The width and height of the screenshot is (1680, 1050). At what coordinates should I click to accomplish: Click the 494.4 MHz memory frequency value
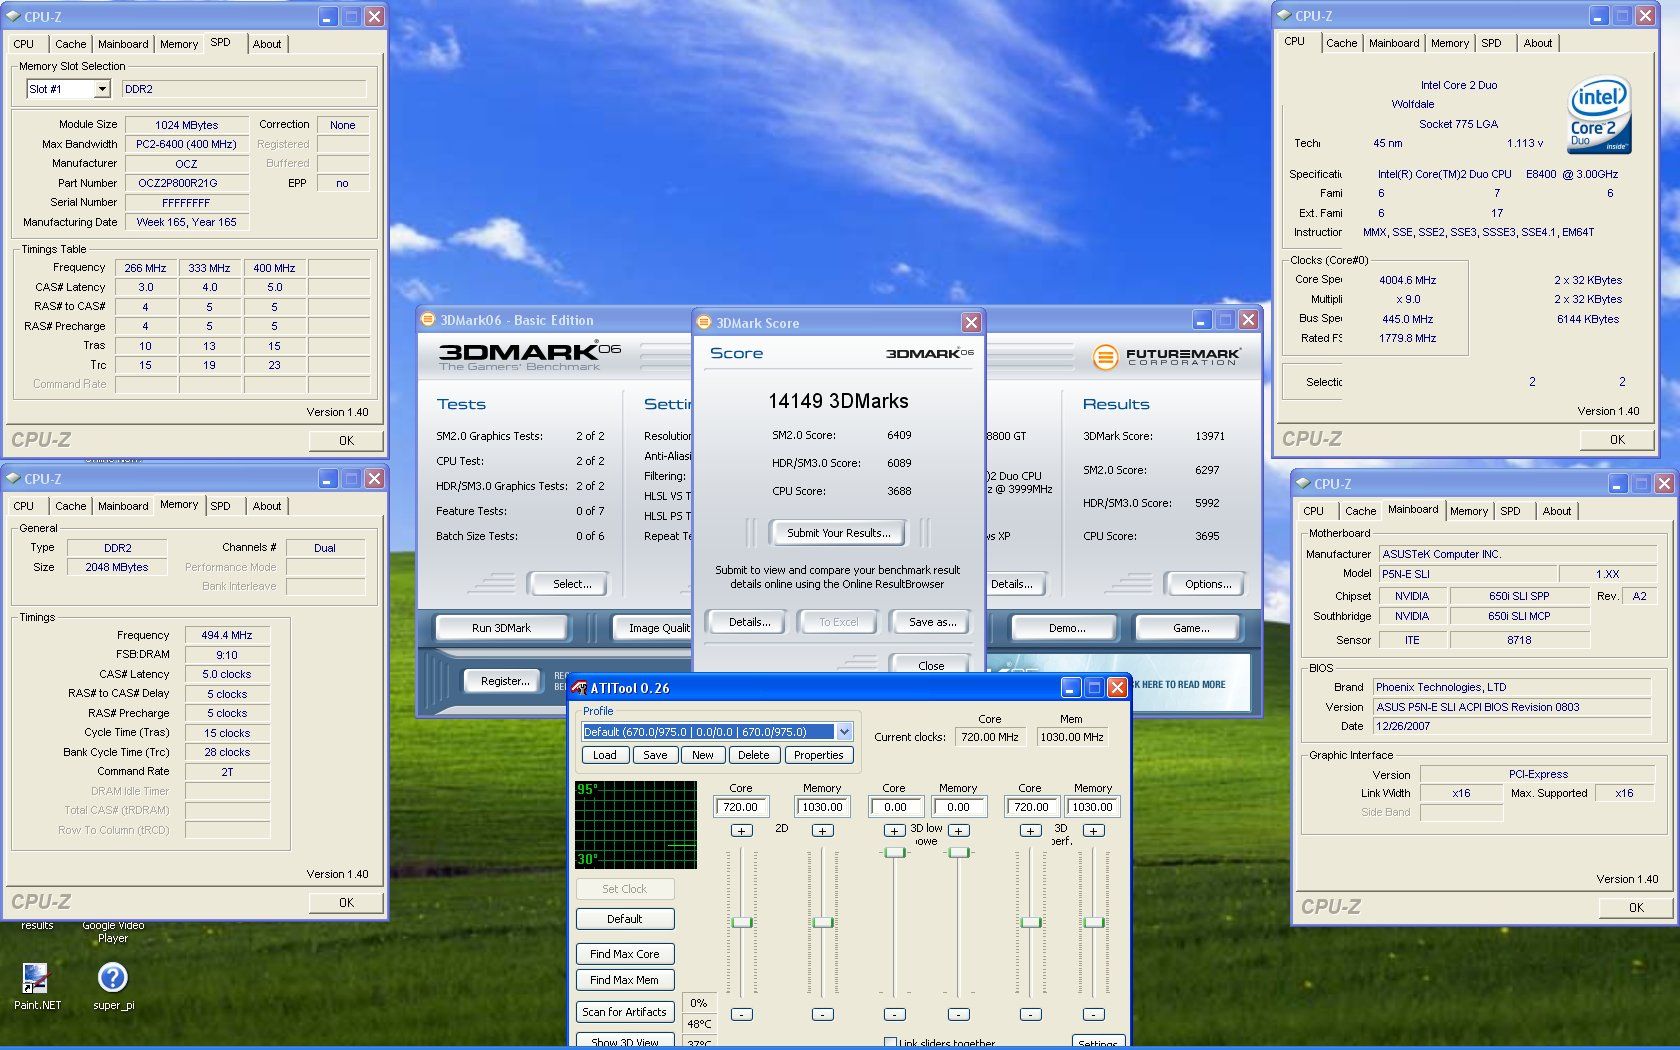pos(227,635)
